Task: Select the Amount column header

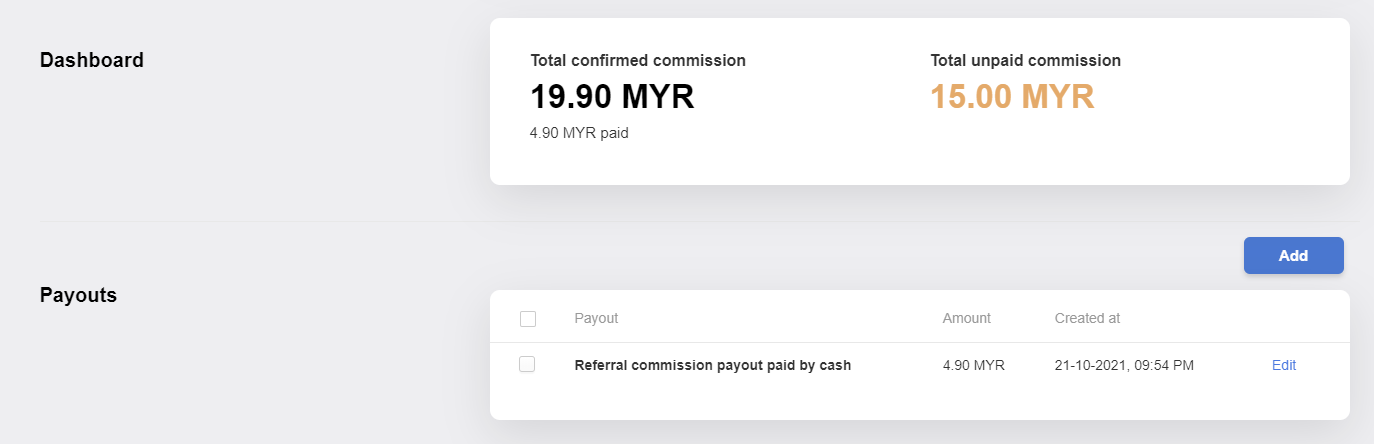Action: pos(966,318)
